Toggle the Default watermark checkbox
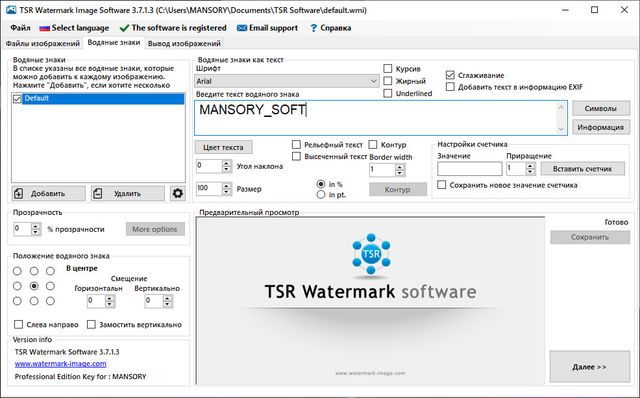 [17, 99]
